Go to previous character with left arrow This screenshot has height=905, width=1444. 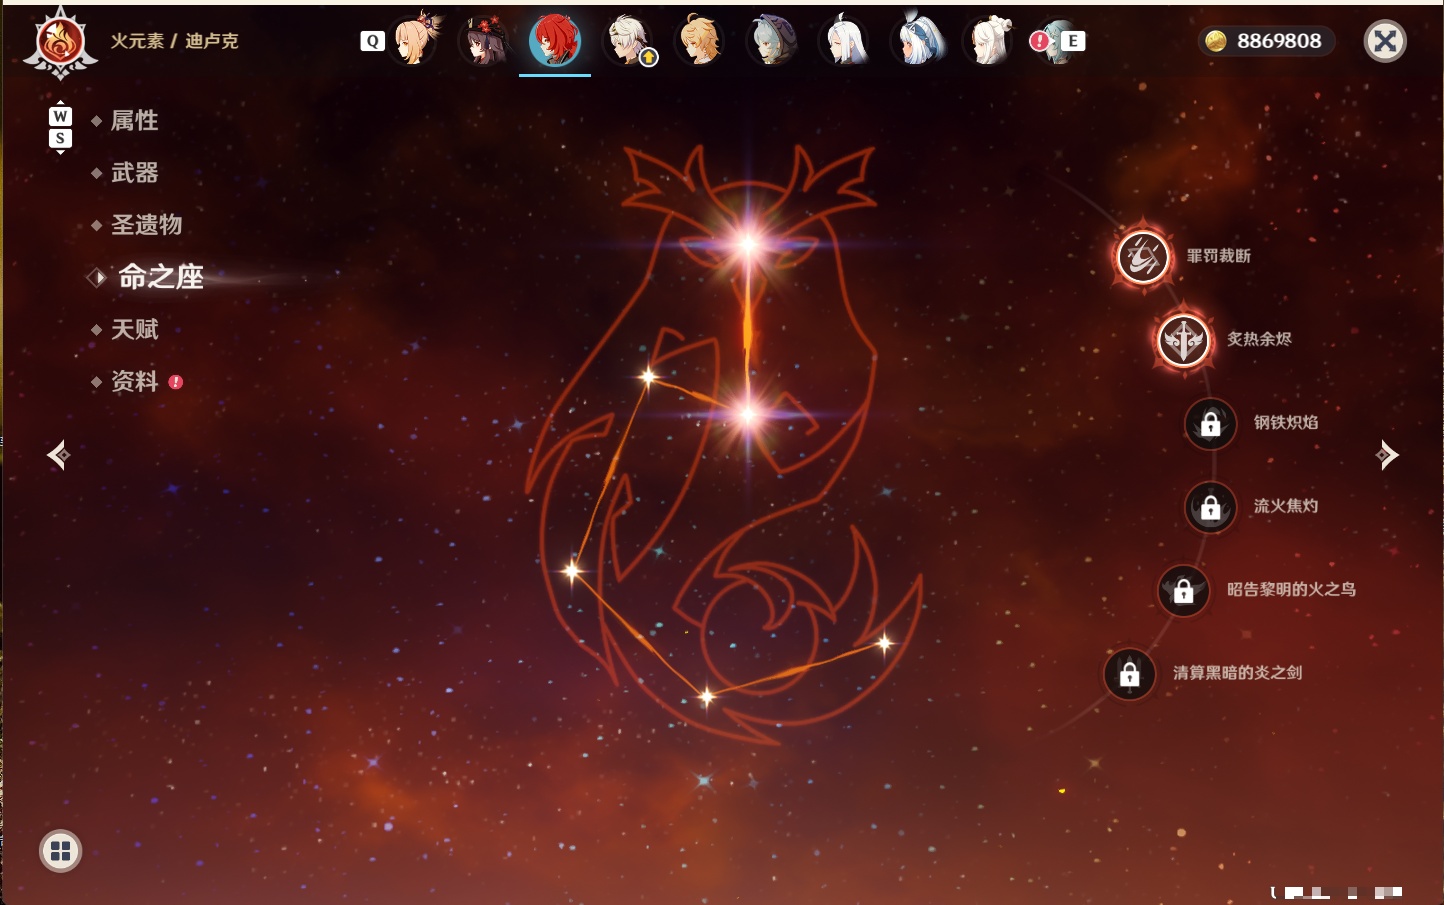click(x=59, y=455)
